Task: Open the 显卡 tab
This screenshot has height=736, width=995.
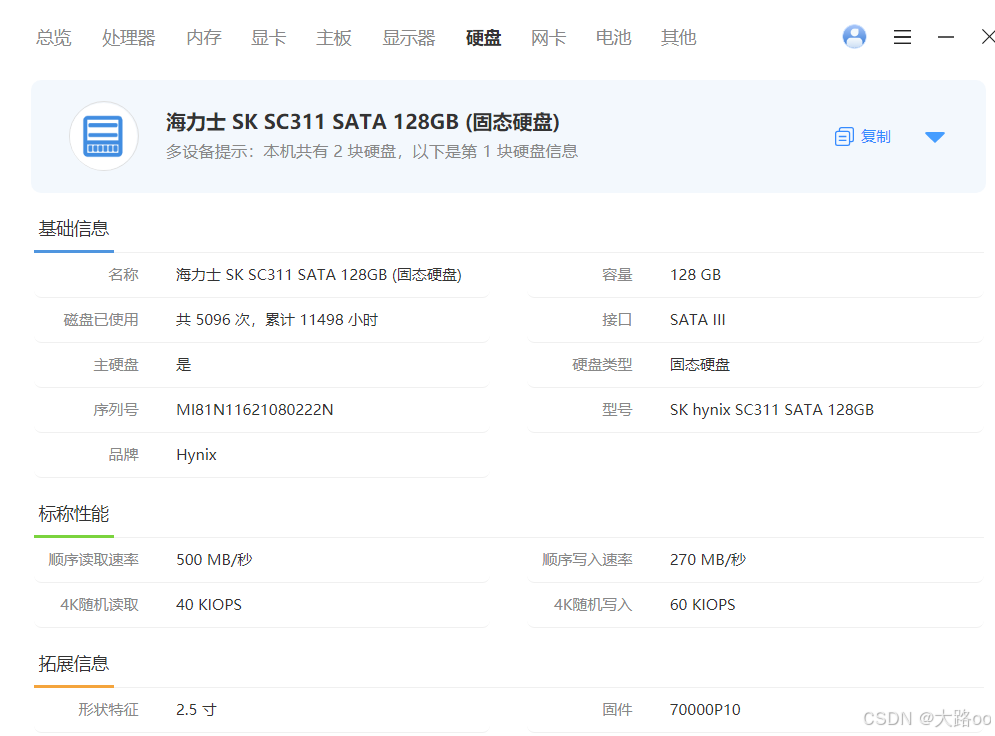Action: 268,38
